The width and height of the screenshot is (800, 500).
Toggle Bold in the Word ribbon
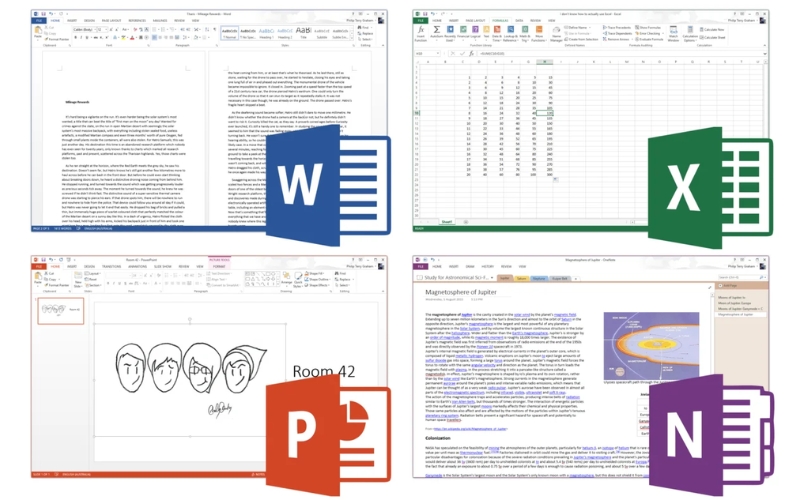click(76, 37)
